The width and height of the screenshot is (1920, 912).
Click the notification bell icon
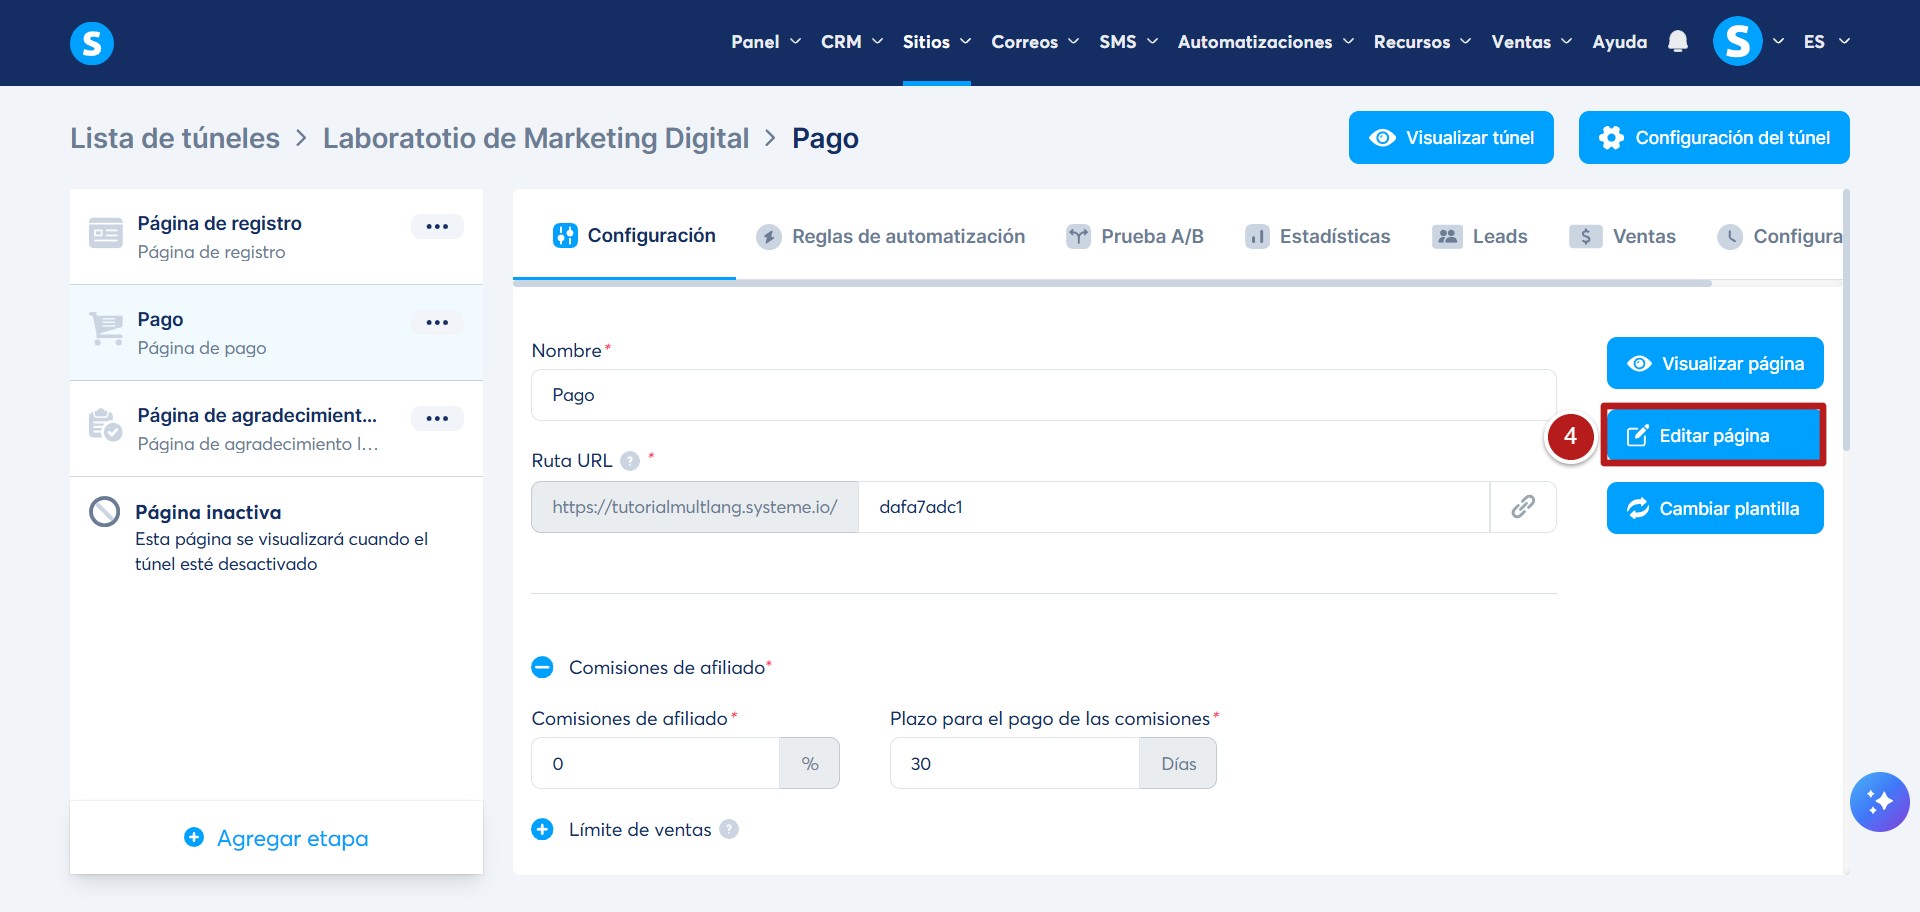click(1678, 42)
